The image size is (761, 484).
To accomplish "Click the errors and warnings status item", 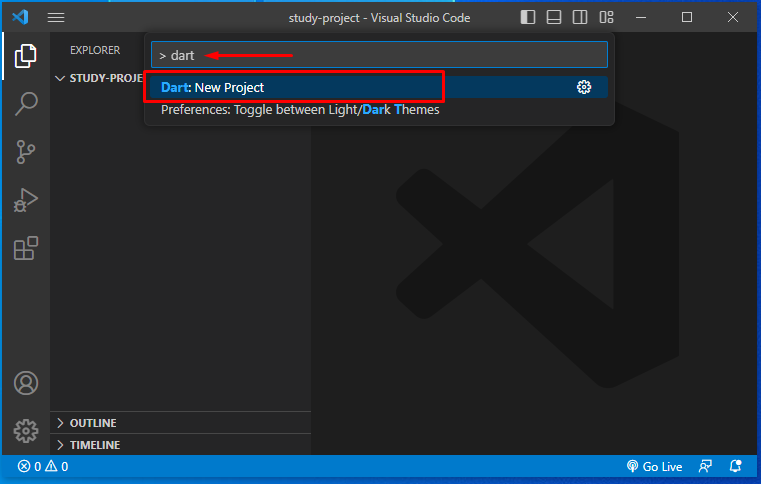I will pyautogui.click(x=43, y=467).
